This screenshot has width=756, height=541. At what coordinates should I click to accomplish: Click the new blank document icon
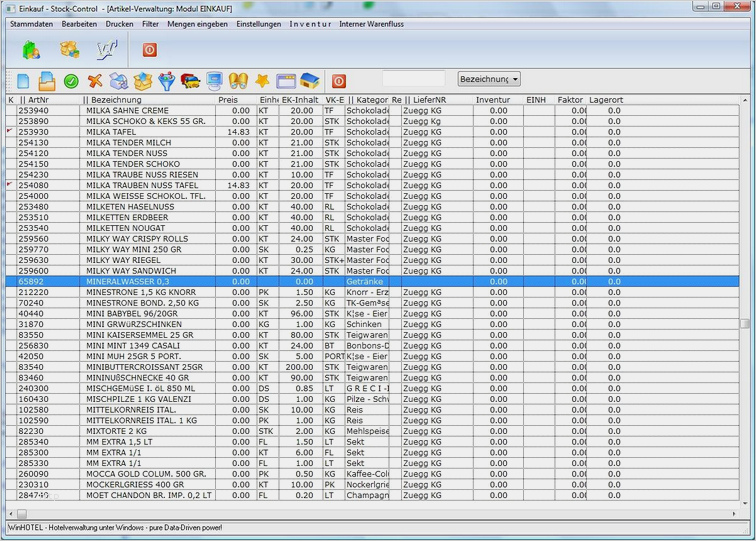tap(22, 81)
